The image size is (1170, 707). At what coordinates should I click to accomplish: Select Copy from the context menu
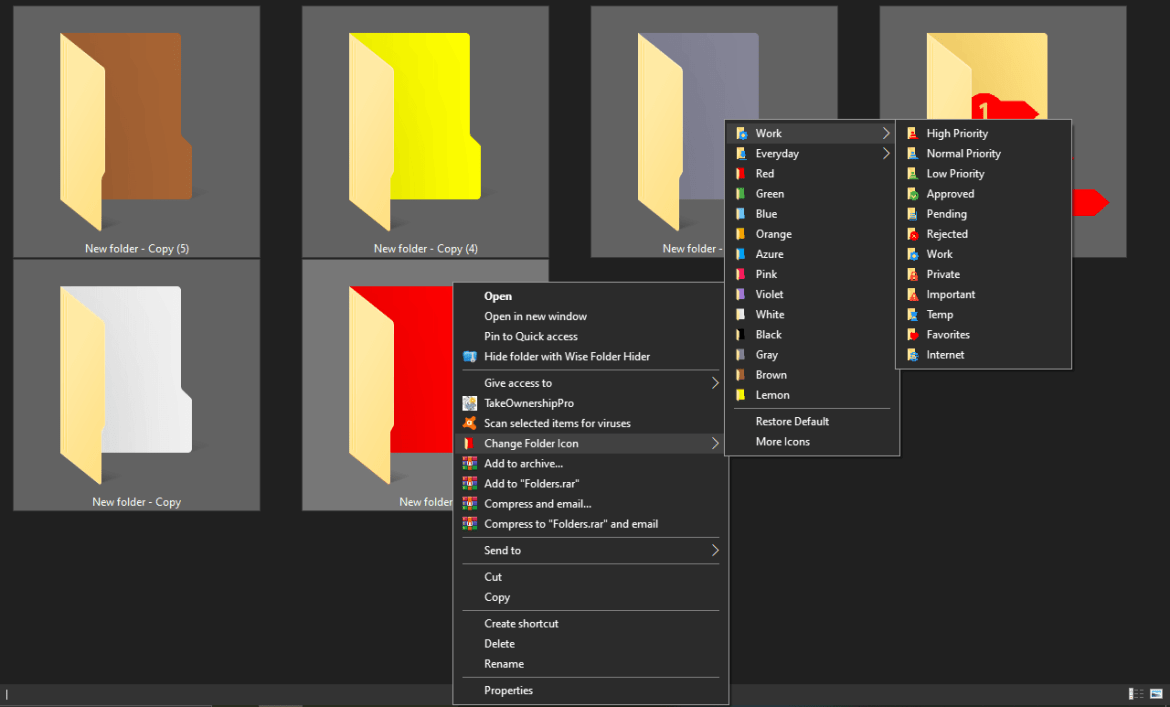point(496,597)
